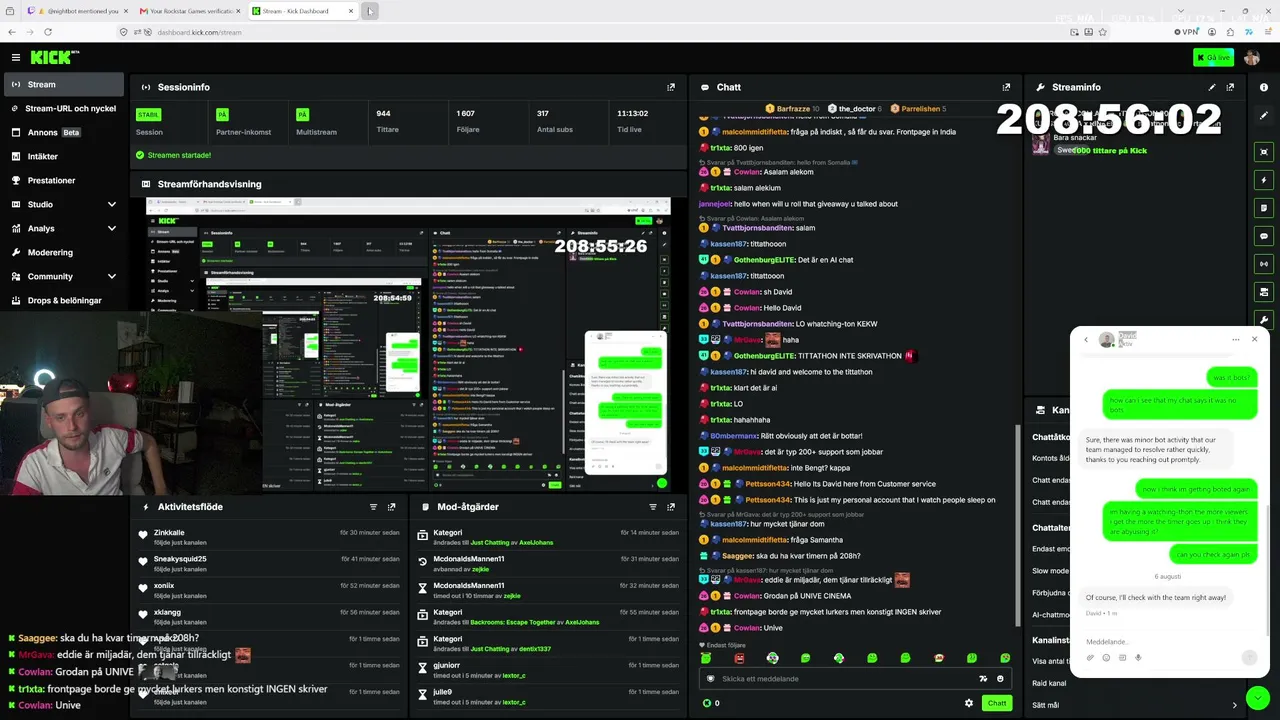Reload the page with browser refresh button
The width and height of the screenshot is (1280, 720).
[47, 32]
